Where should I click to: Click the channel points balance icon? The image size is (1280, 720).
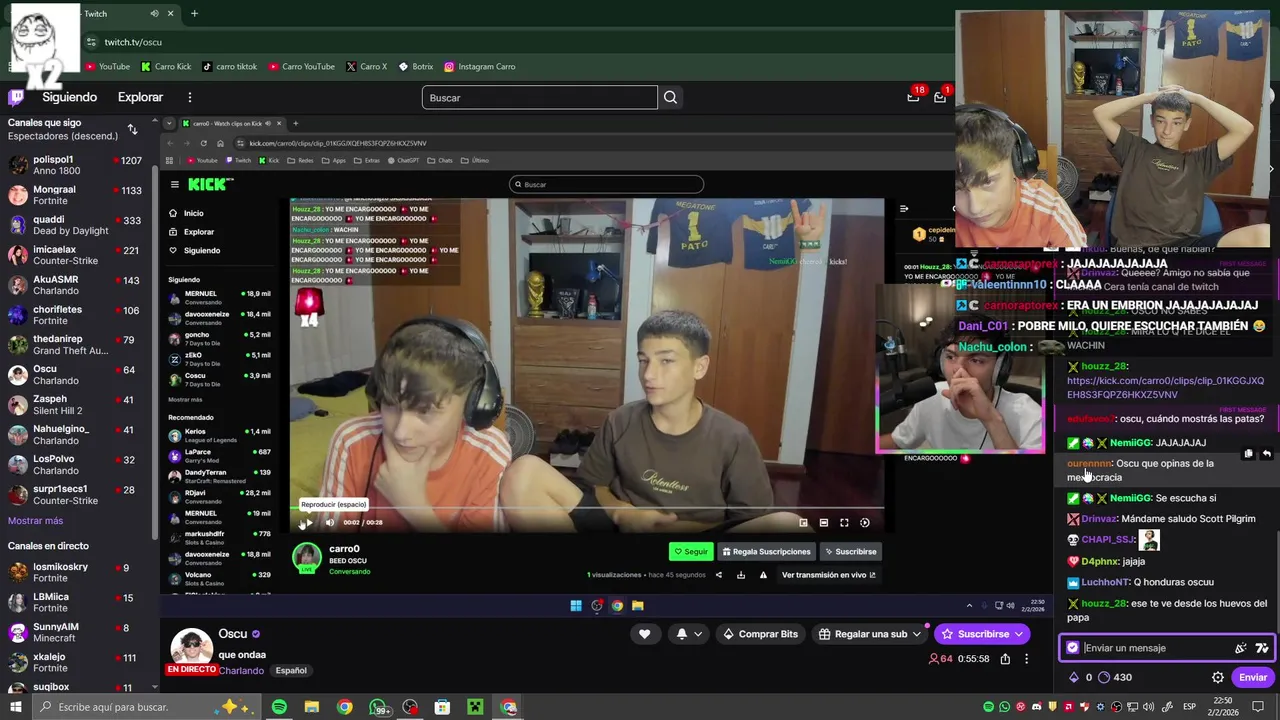pyautogui.click(x=1104, y=677)
